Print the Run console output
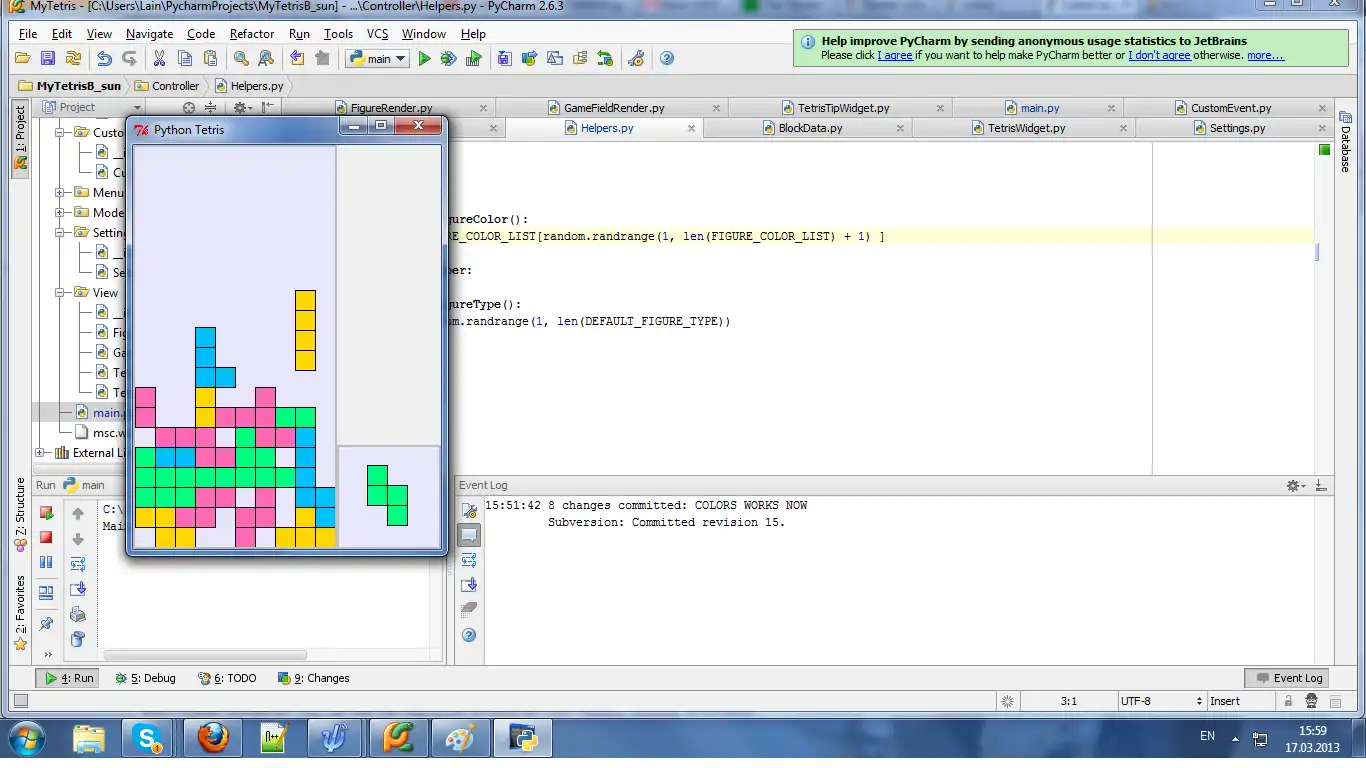Image resolution: width=1366 pixels, height=768 pixels. pos(78,614)
